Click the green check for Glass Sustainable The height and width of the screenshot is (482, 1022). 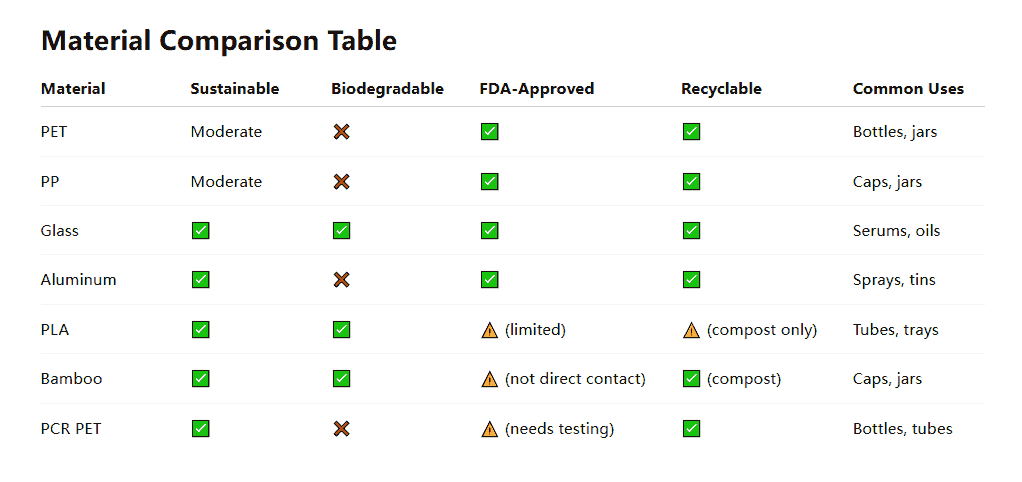coord(201,231)
